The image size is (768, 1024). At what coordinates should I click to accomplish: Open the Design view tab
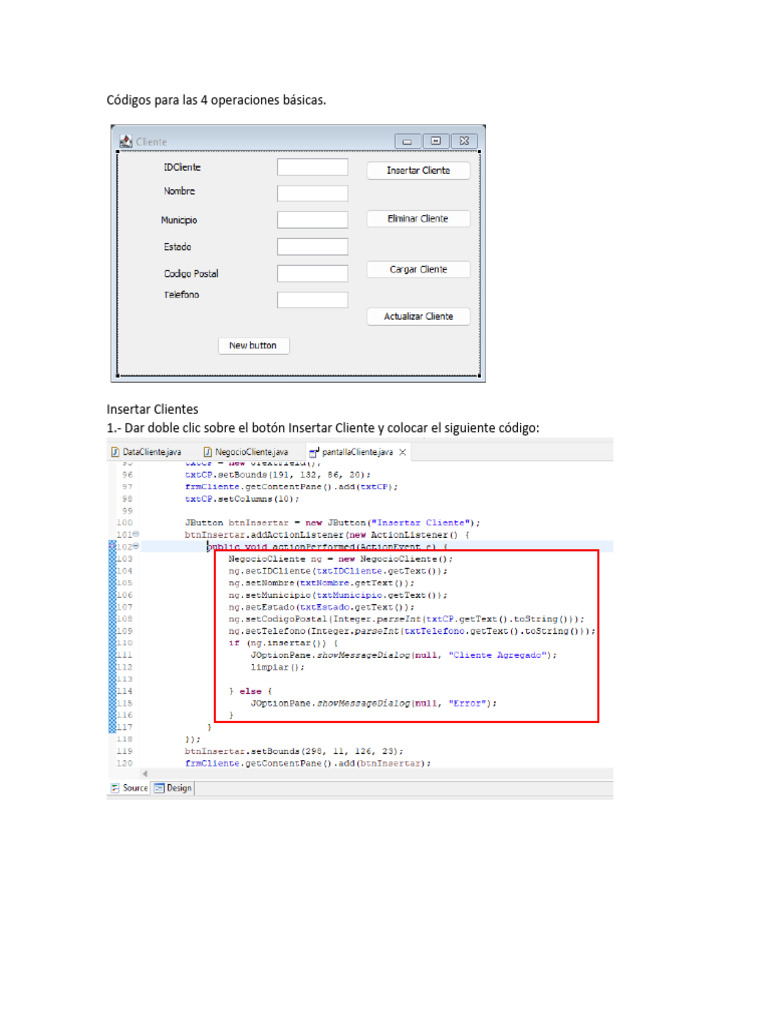173,788
